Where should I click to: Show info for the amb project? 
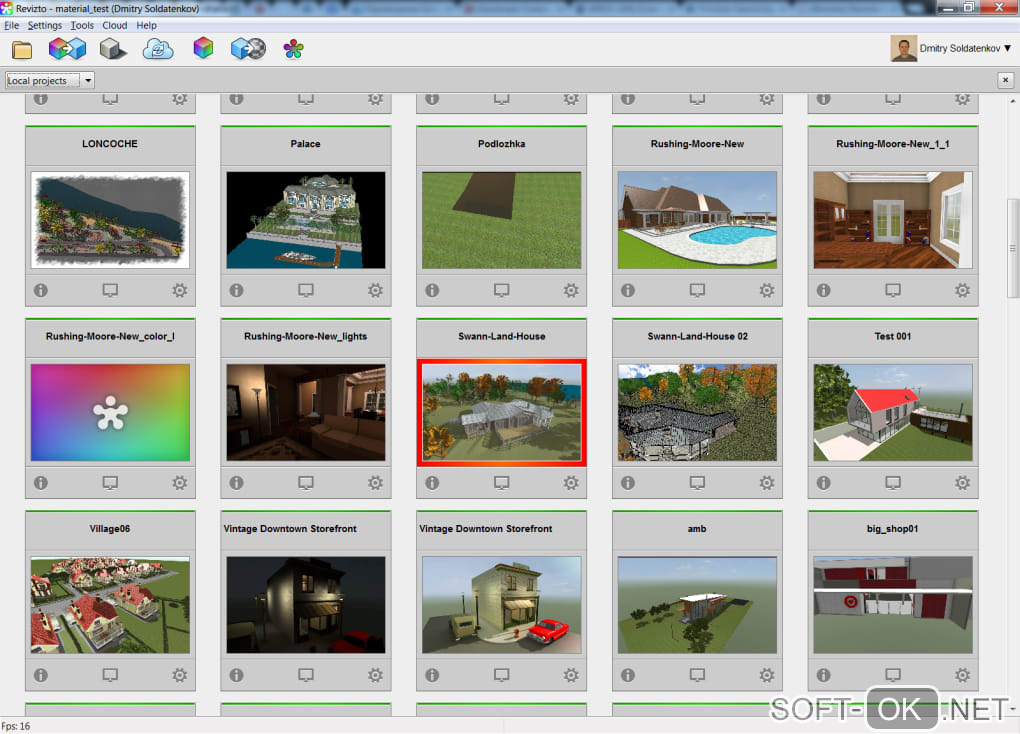(x=628, y=675)
